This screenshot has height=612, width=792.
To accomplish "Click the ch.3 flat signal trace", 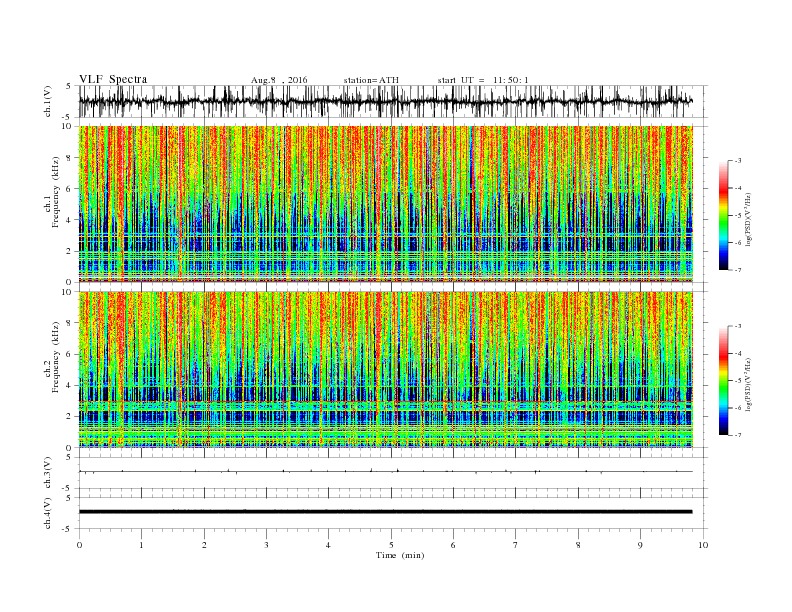I will tap(386, 471).
